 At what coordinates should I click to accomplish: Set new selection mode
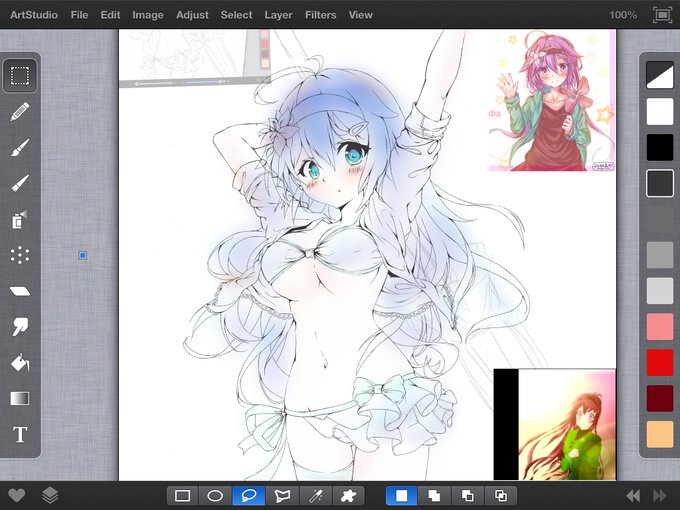point(402,496)
